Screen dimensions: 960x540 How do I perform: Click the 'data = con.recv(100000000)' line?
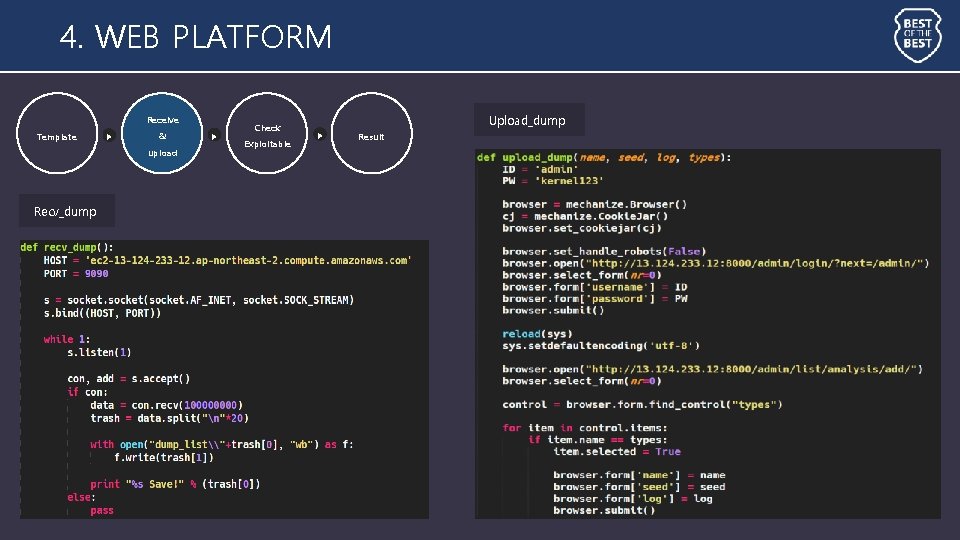[x=167, y=405]
